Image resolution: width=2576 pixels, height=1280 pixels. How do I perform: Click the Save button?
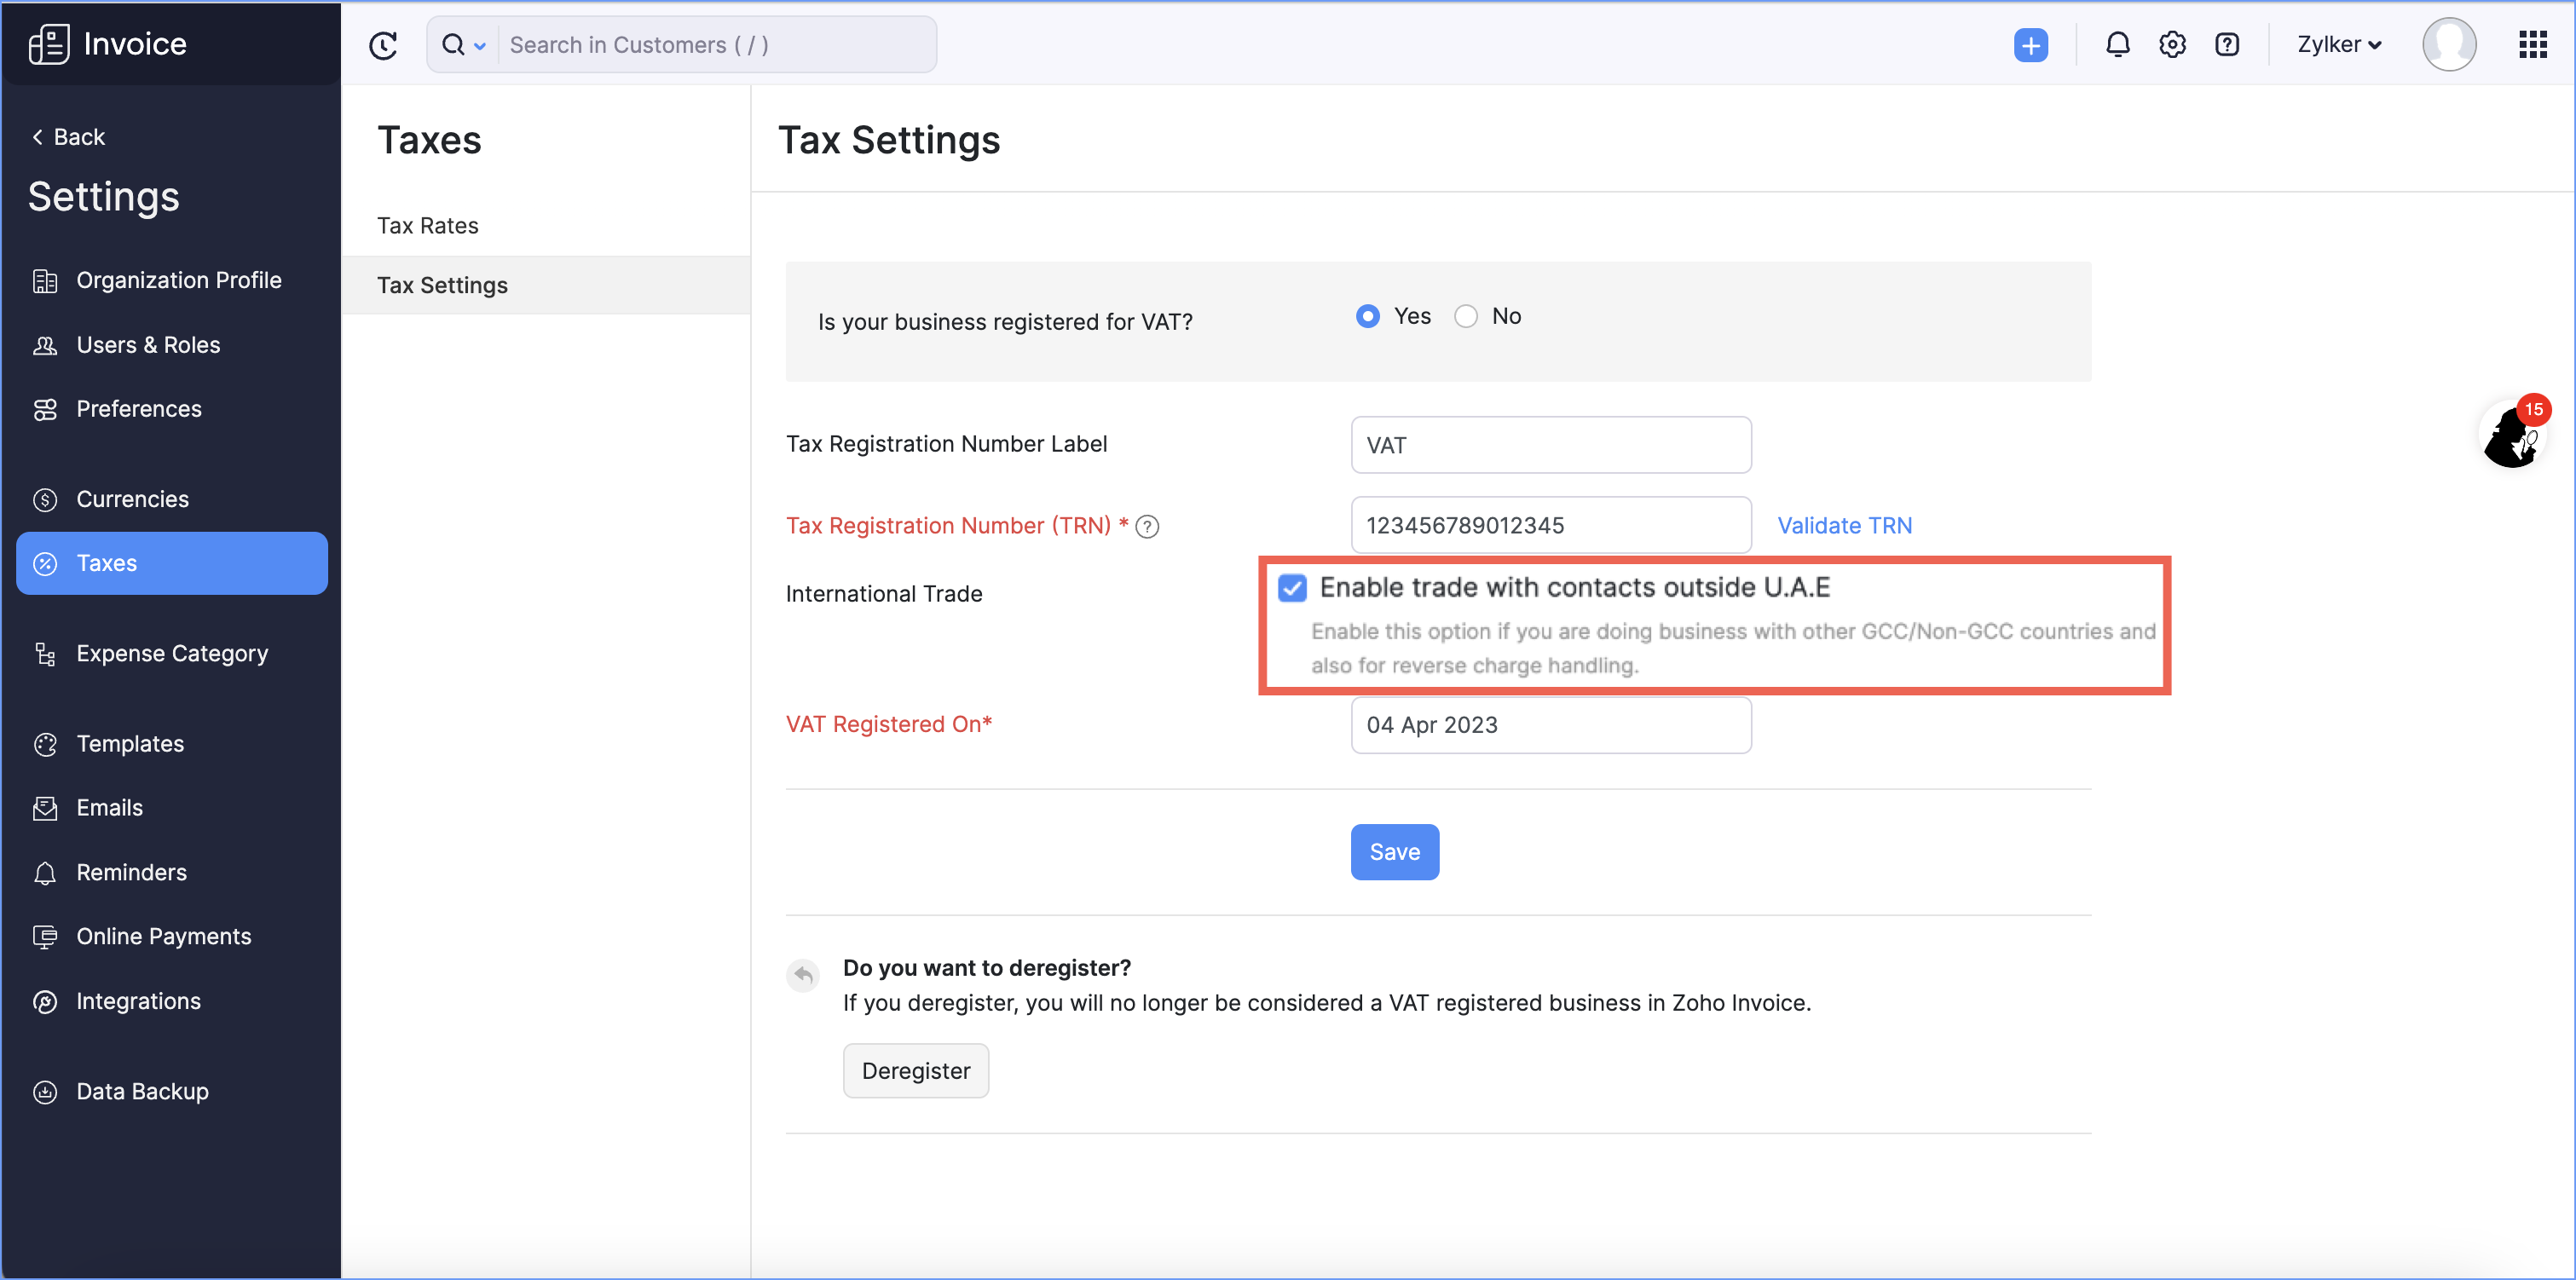coord(1394,852)
